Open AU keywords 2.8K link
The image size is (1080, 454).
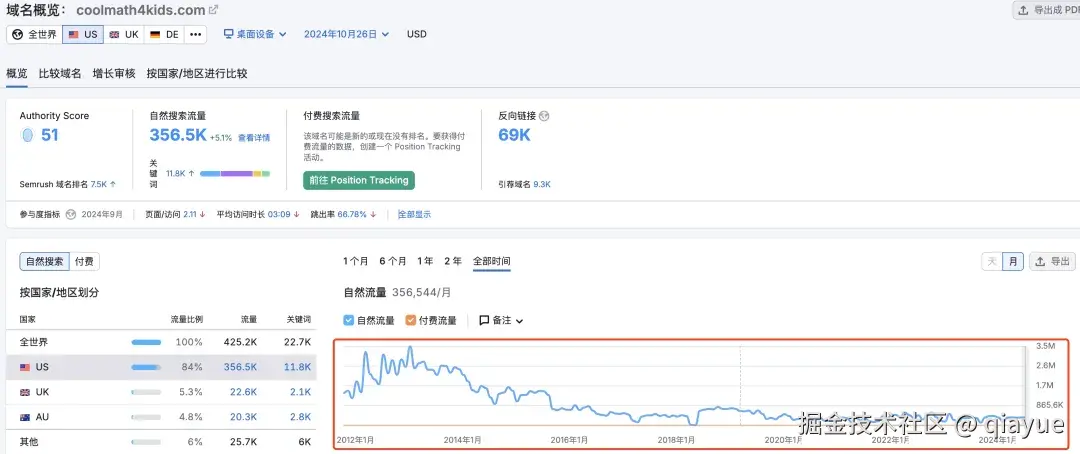point(301,417)
